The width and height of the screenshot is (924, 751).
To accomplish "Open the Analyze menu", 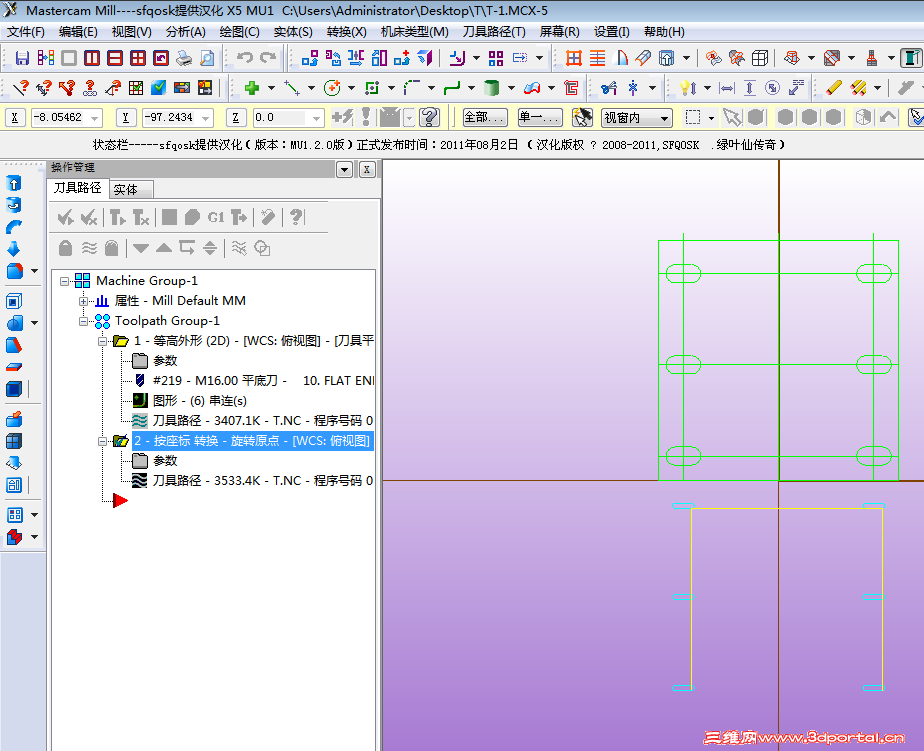I will (x=185, y=32).
